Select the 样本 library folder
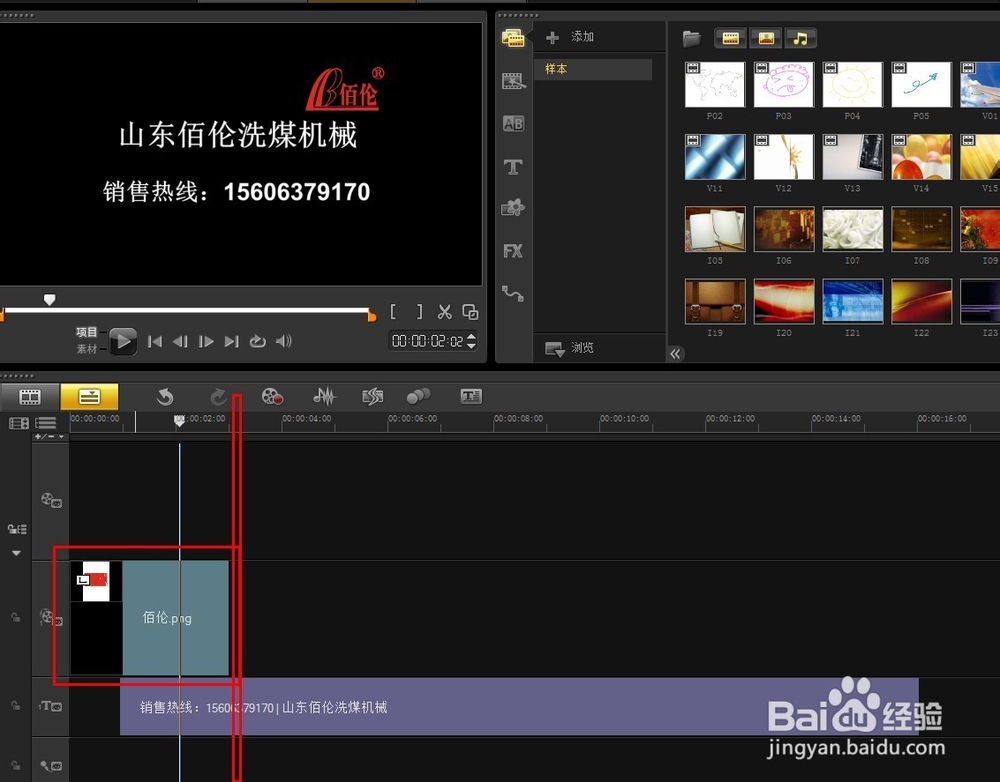 (x=592, y=69)
